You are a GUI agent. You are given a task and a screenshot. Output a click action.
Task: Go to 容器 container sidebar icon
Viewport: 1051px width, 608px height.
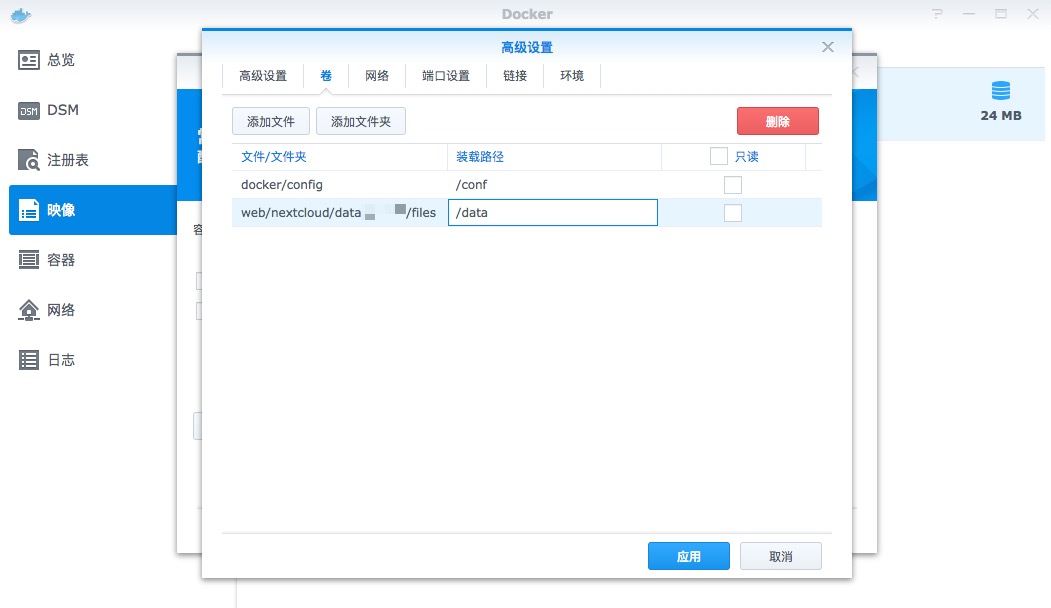point(29,260)
